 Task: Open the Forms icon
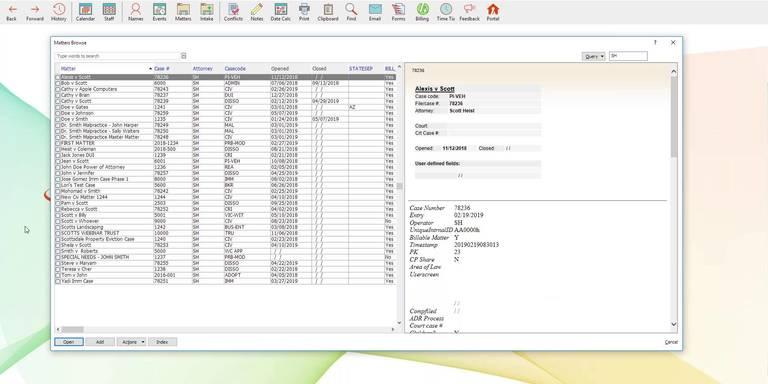coord(398,12)
